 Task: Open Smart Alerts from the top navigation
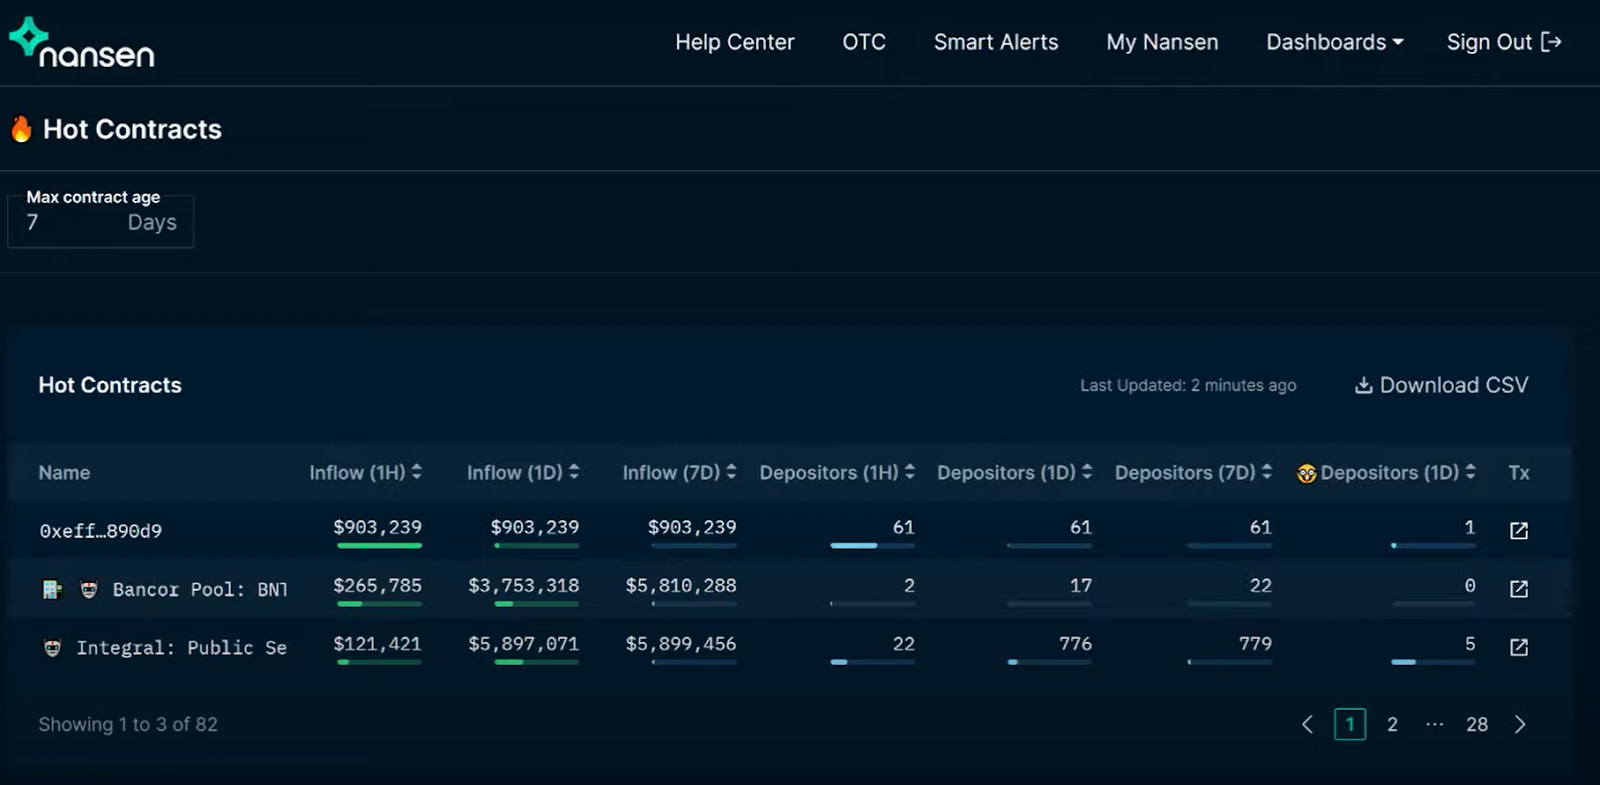pyautogui.click(x=995, y=42)
